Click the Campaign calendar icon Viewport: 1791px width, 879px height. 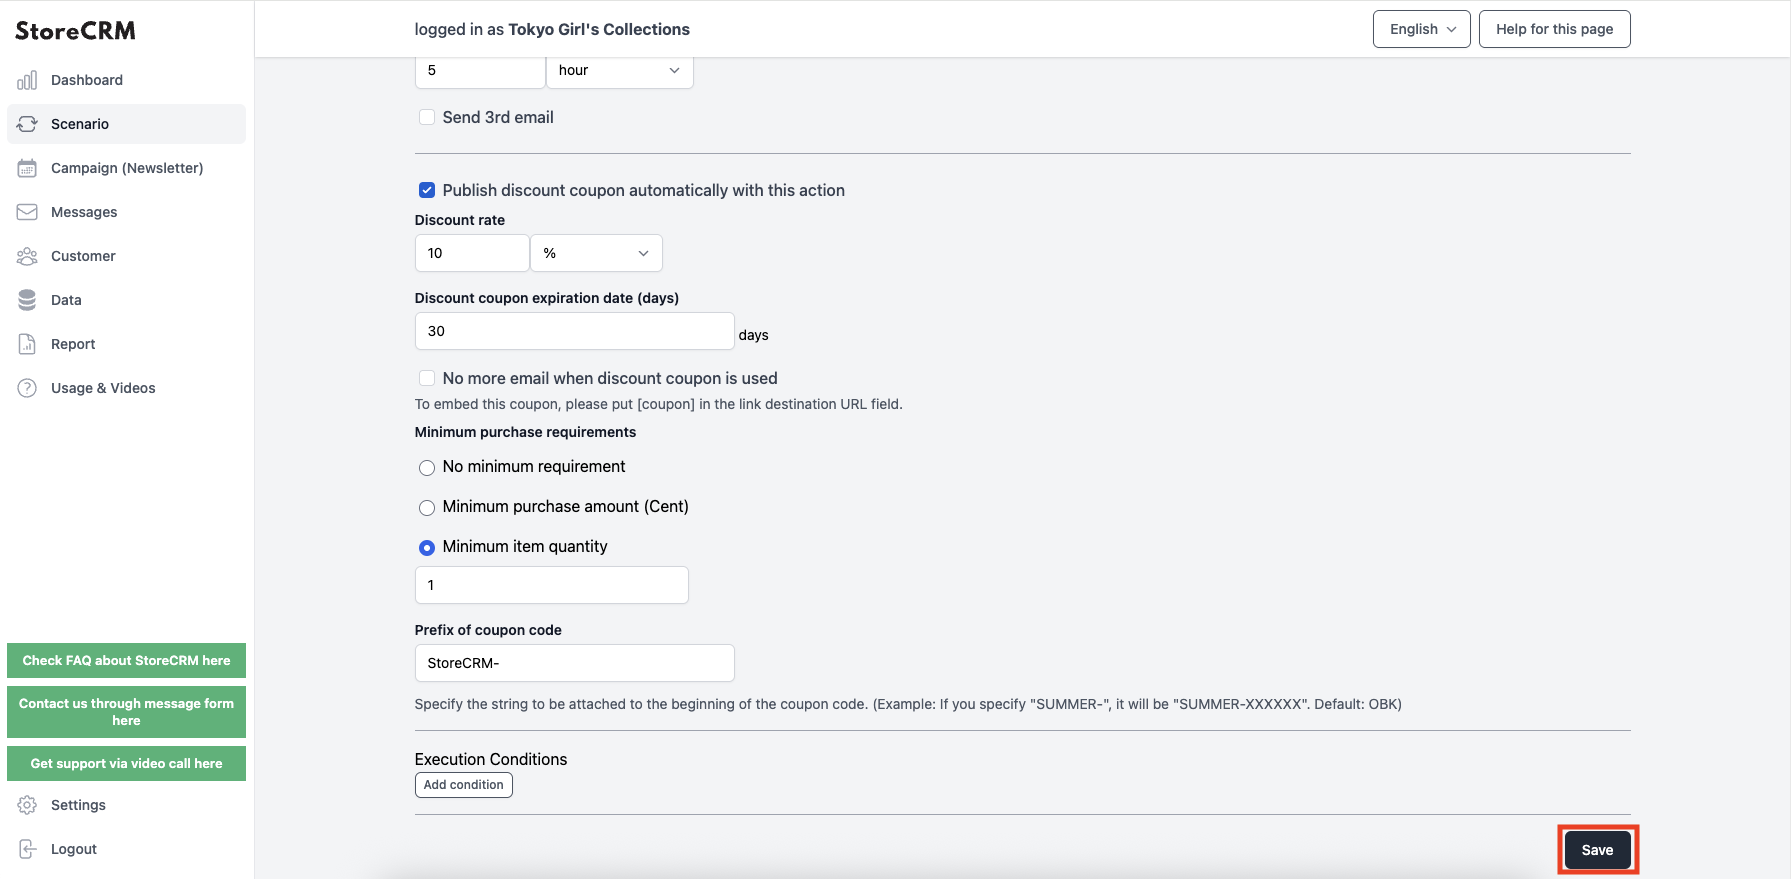coord(27,168)
